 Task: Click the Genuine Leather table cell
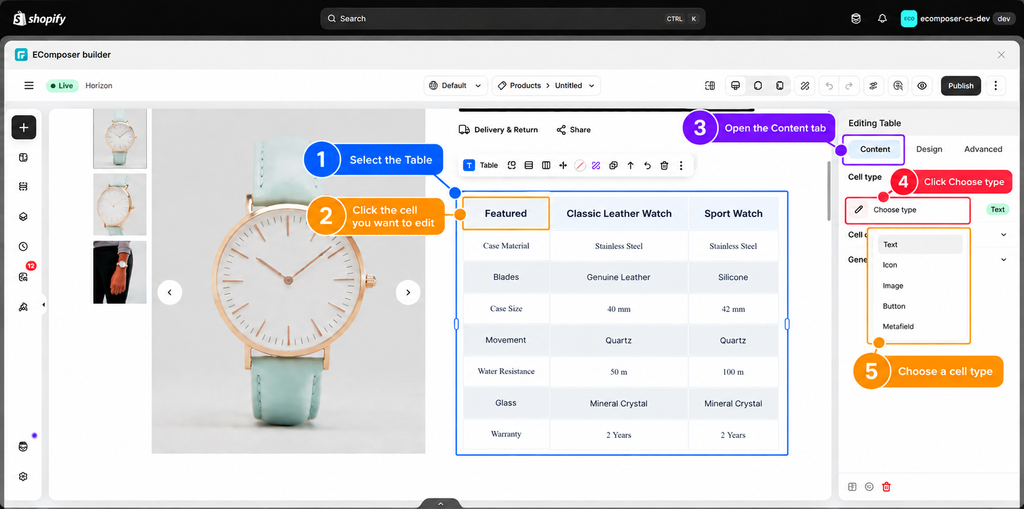[618, 277]
